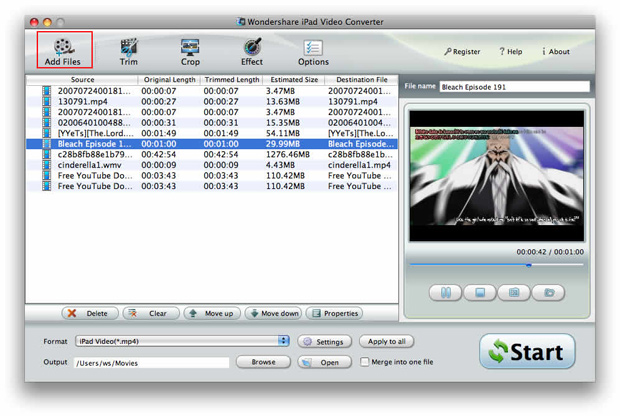Expand the Format dropdown list
The image size is (620, 416).
coord(284,341)
